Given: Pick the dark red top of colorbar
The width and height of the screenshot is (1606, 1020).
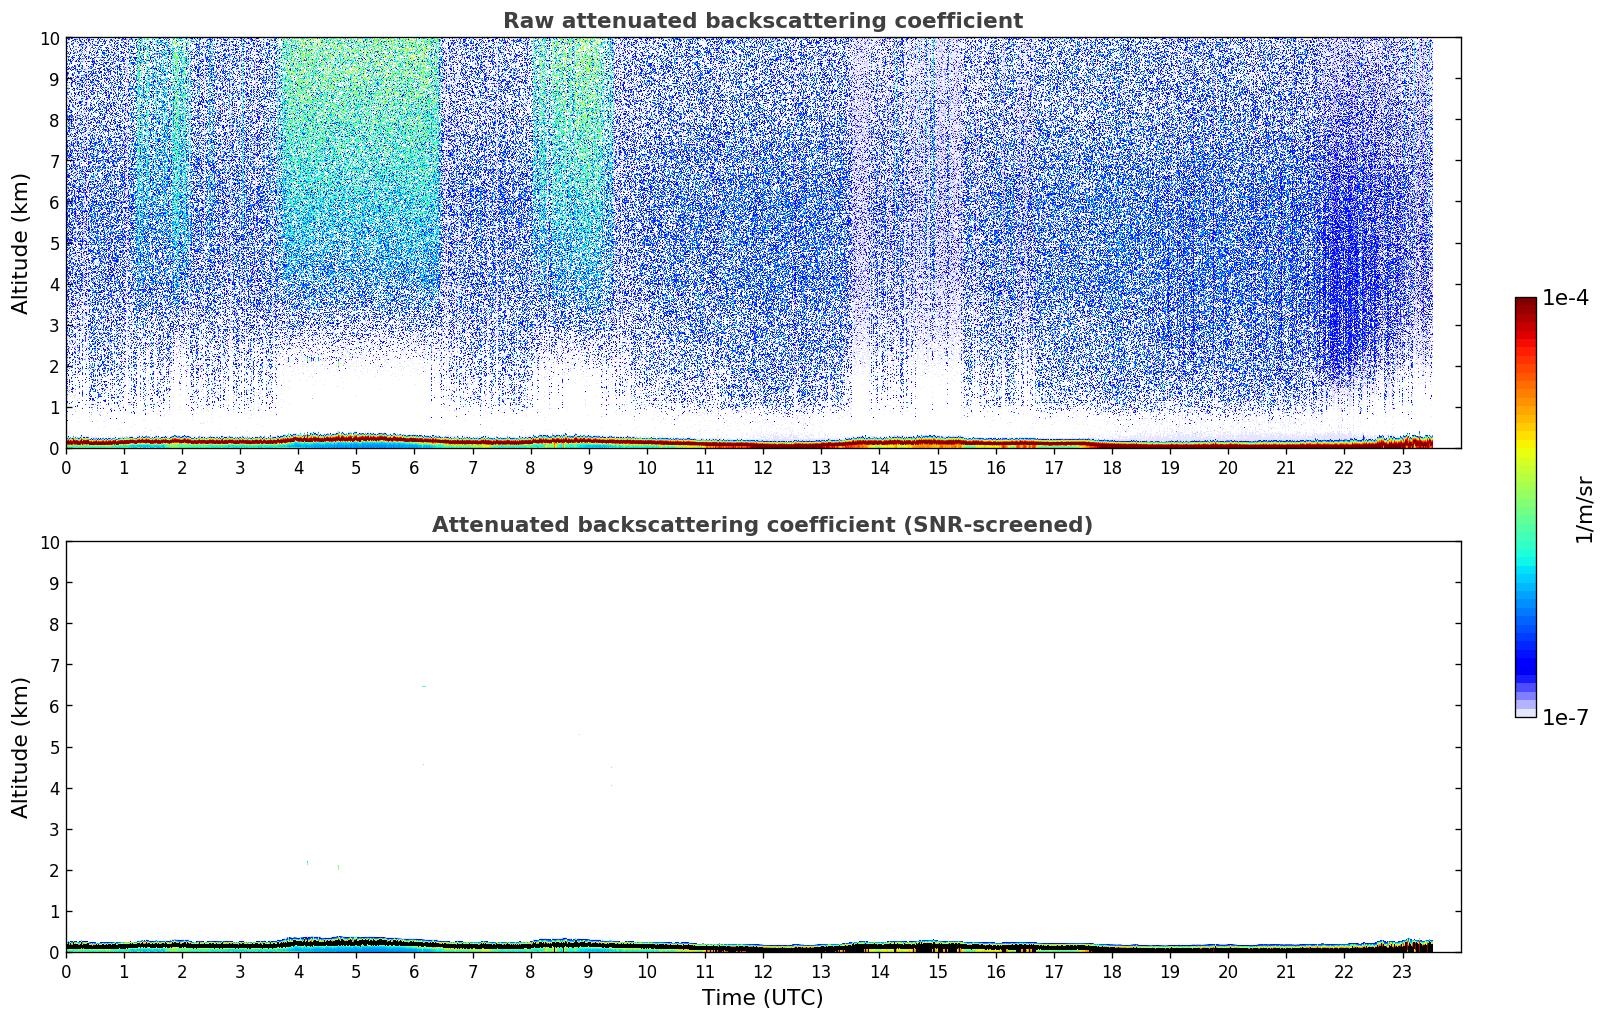Looking at the screenshot, I should point(1525,305).
